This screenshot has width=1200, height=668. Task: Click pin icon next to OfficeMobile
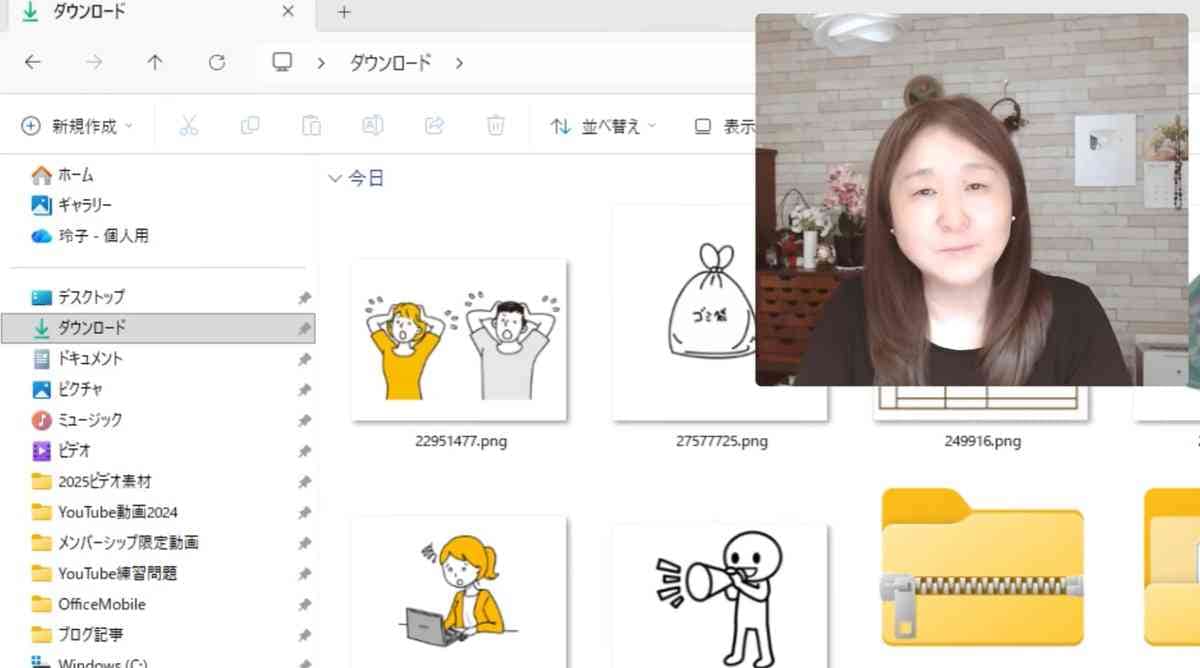point(304,605)
